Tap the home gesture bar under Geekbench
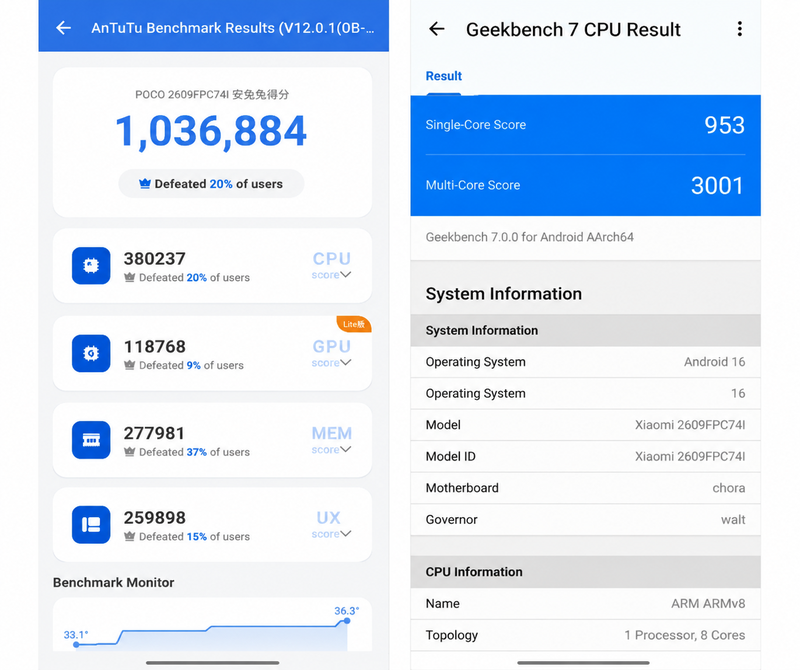The height and width of the screenshot is (670, 800). point(583,663)
